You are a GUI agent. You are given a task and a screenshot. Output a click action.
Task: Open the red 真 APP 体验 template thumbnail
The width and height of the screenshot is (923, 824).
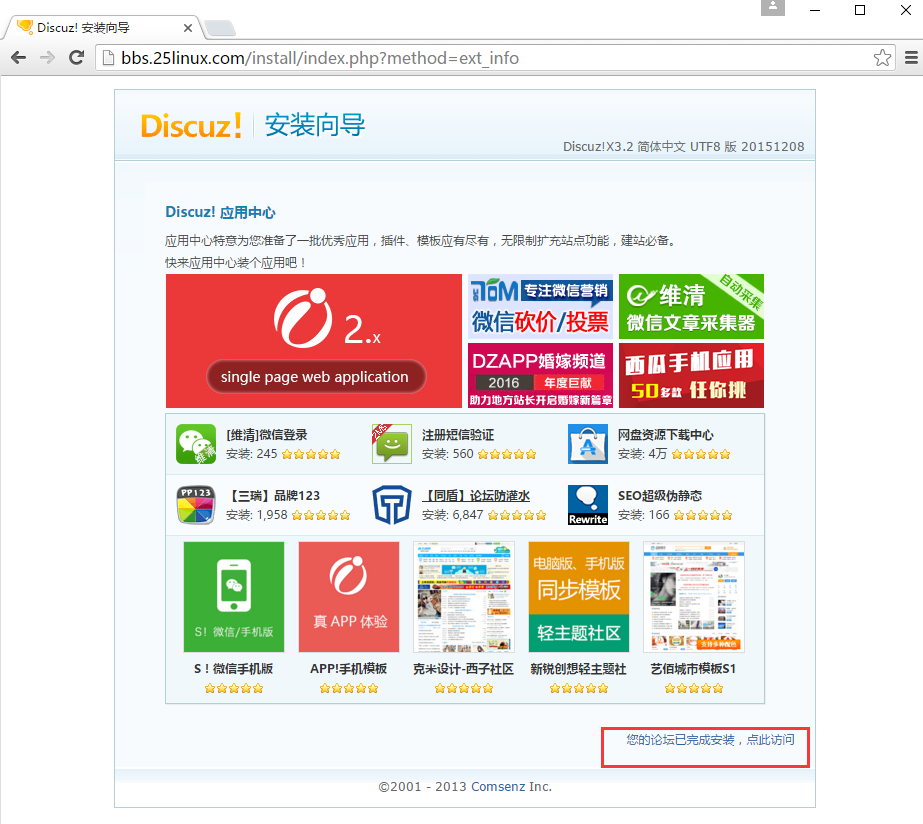tap(349, 597)
